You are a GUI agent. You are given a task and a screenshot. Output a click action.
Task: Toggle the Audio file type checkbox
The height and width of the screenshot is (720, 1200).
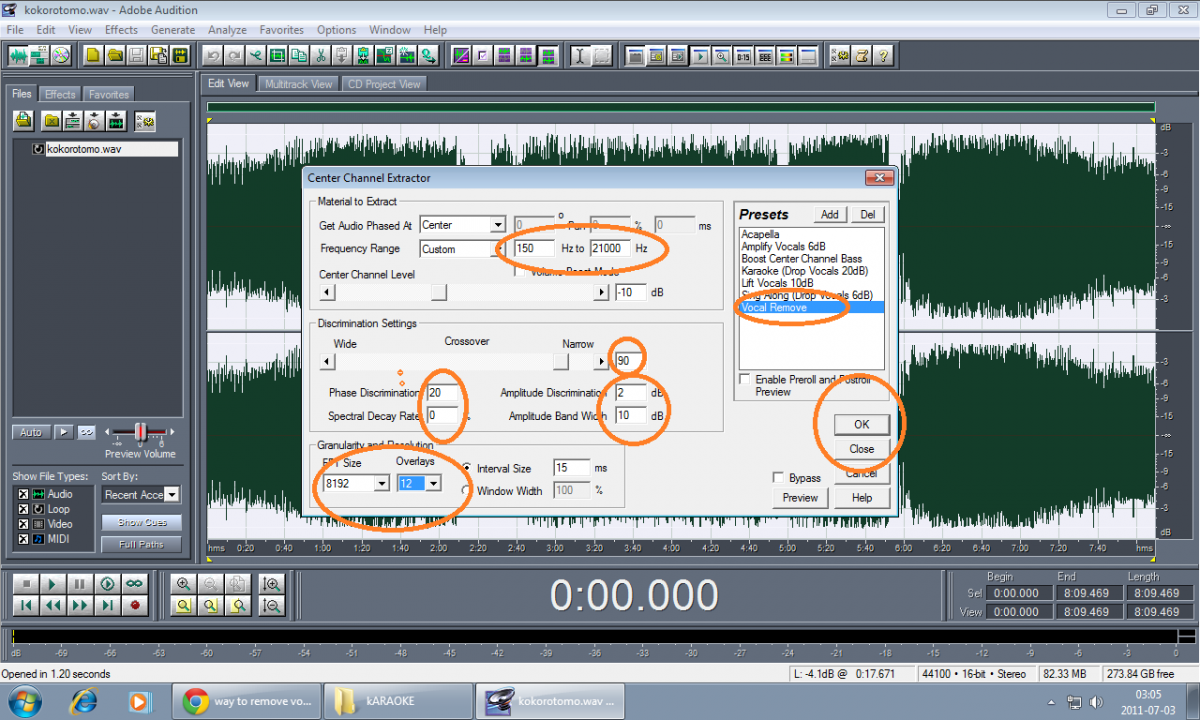coord(23,494)
